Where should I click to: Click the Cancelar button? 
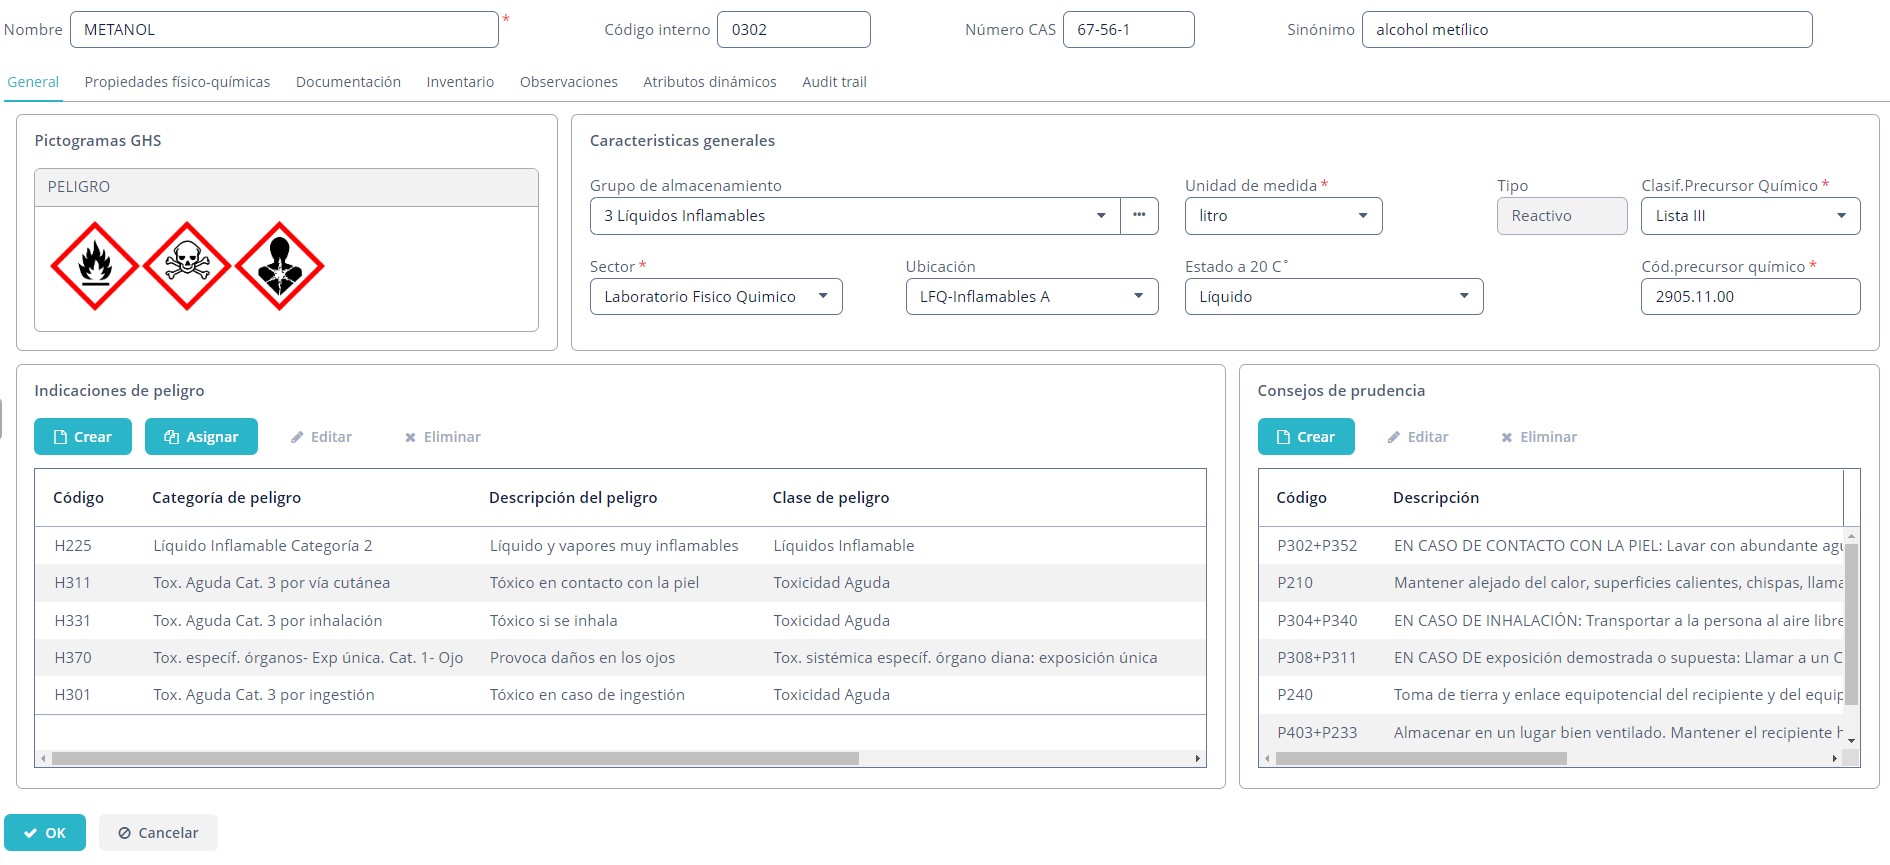coord(158,833)
